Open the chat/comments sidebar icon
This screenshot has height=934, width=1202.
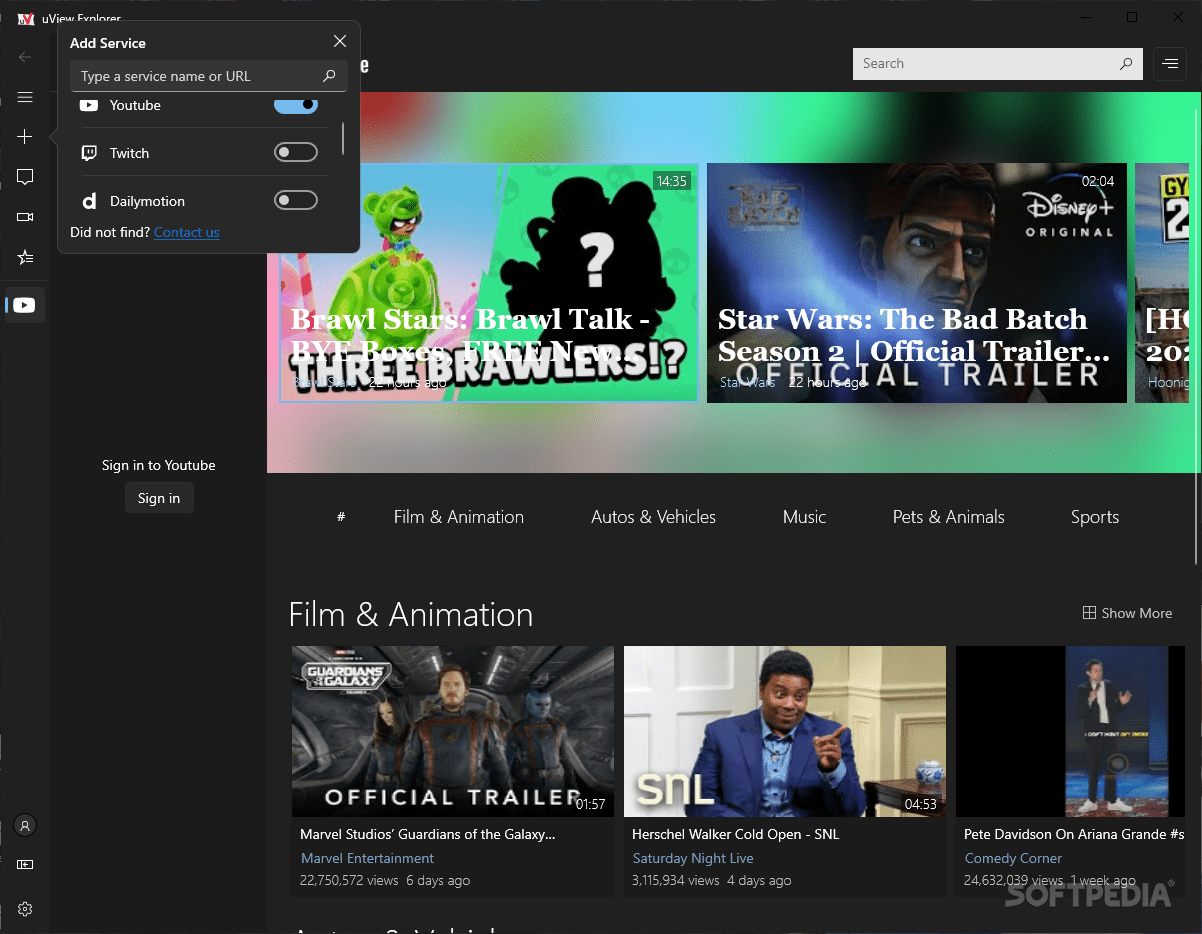(25, 177)
